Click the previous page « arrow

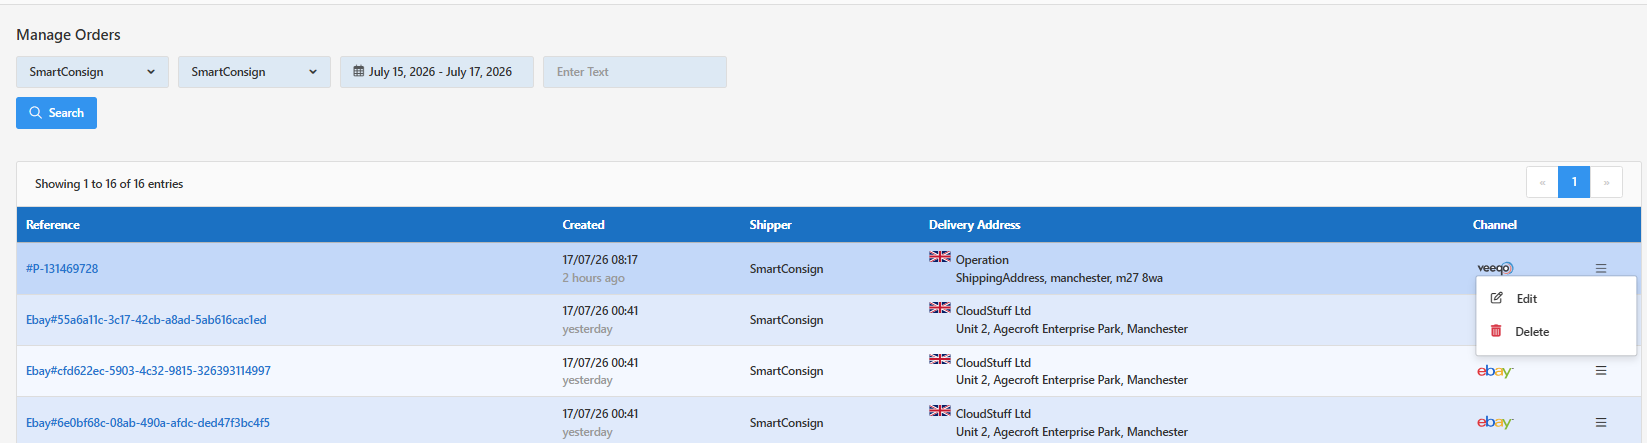(1542, 182)
